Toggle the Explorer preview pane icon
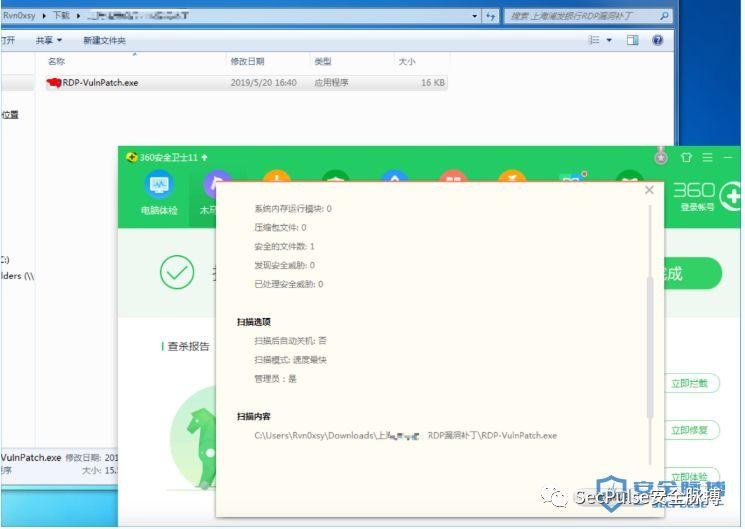The width and height of the screenshot is (745, 529). click(x=632, y=40)
